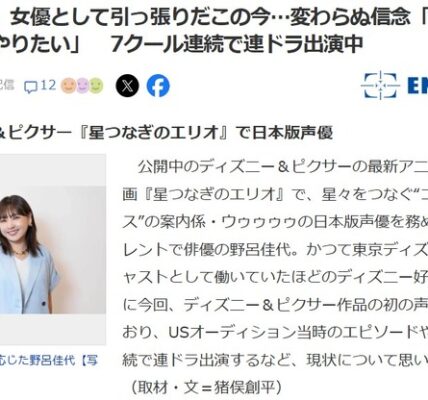Share the article on X
The width and height of the screenshot is (428, 400).
click(x=127, y=86)
